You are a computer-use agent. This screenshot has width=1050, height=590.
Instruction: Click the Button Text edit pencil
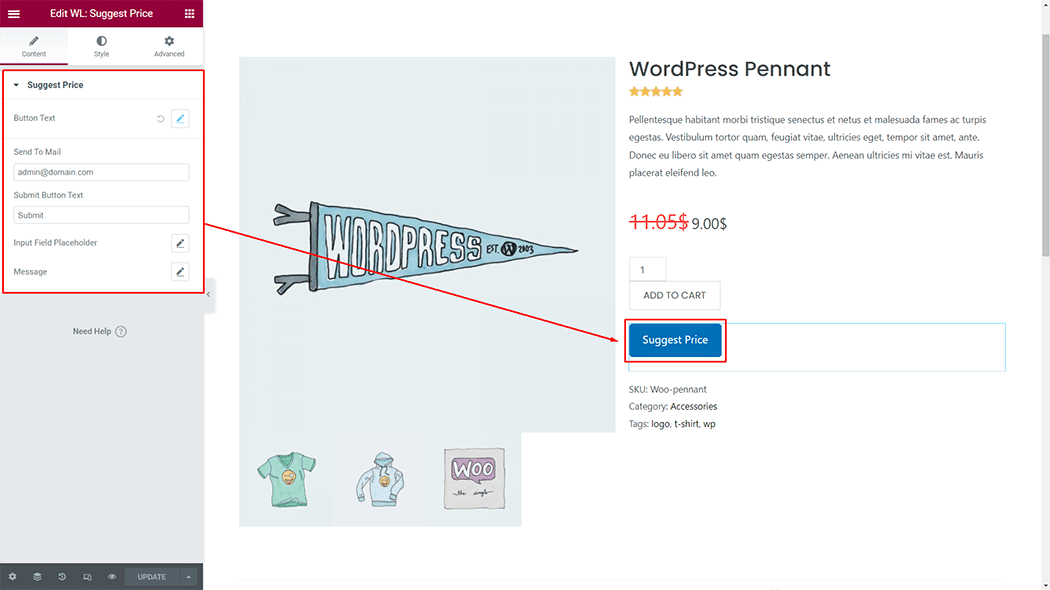point(180,119)
